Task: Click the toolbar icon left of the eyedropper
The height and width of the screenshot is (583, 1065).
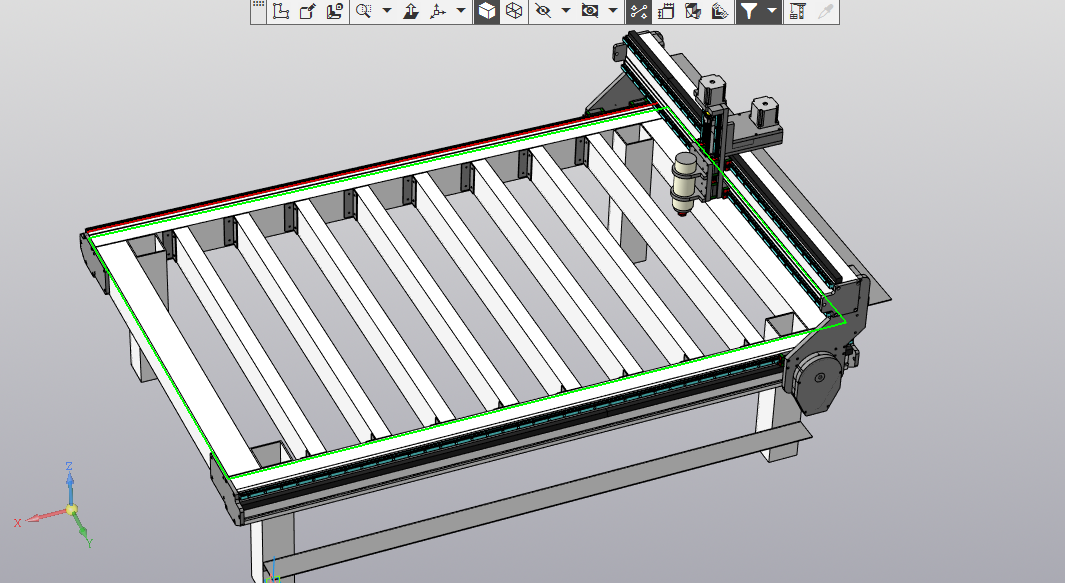Action: (797, 11)
